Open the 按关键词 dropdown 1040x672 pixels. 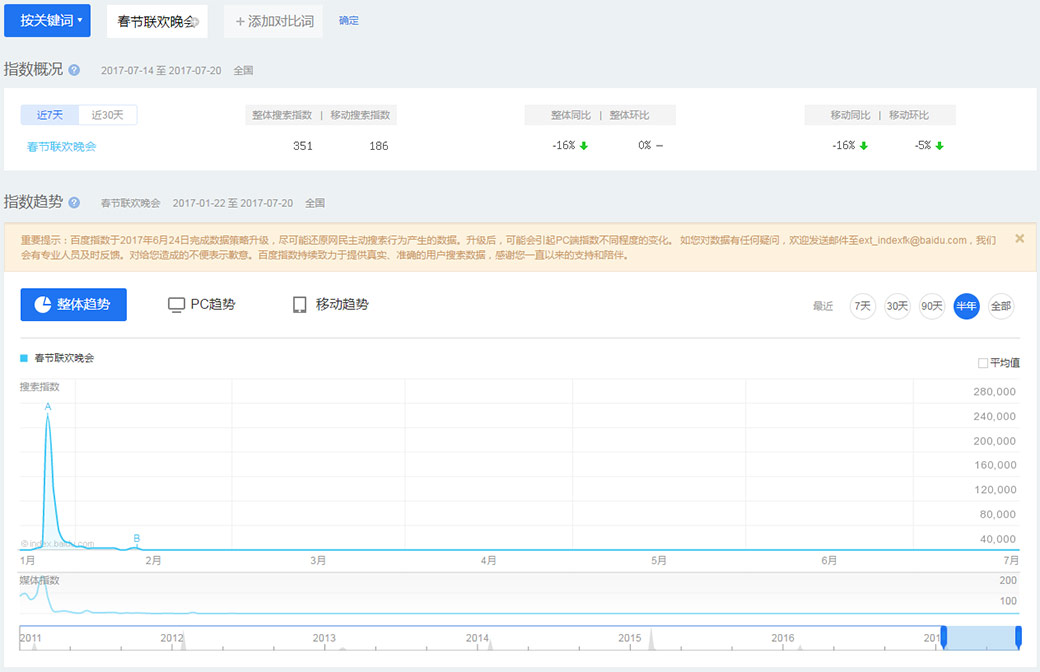[x=47, y=21]
